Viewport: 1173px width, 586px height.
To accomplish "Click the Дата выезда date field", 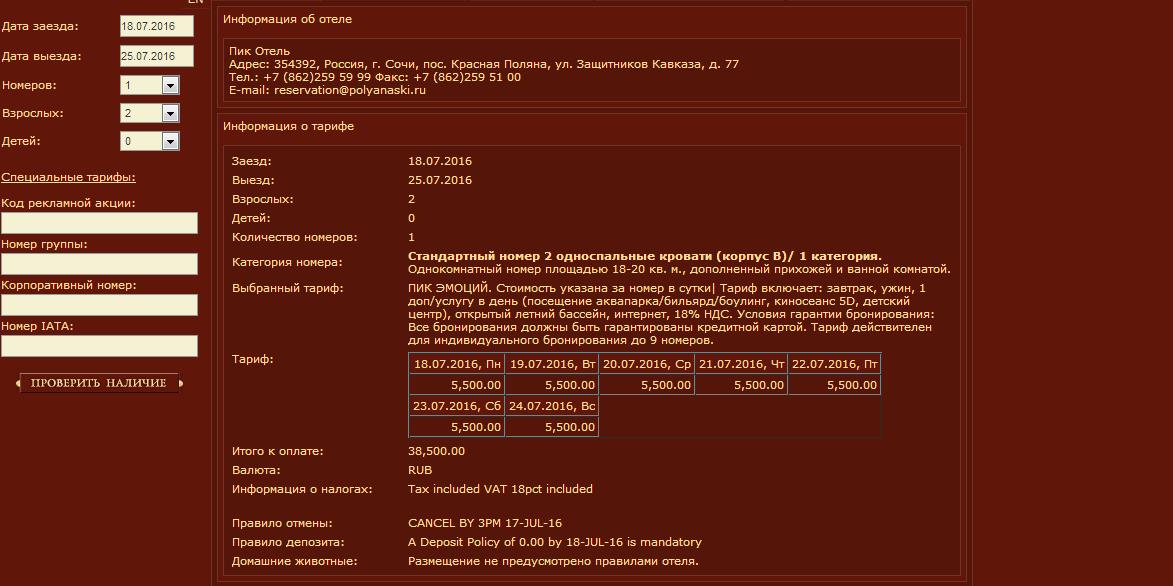I will [155, 57].
